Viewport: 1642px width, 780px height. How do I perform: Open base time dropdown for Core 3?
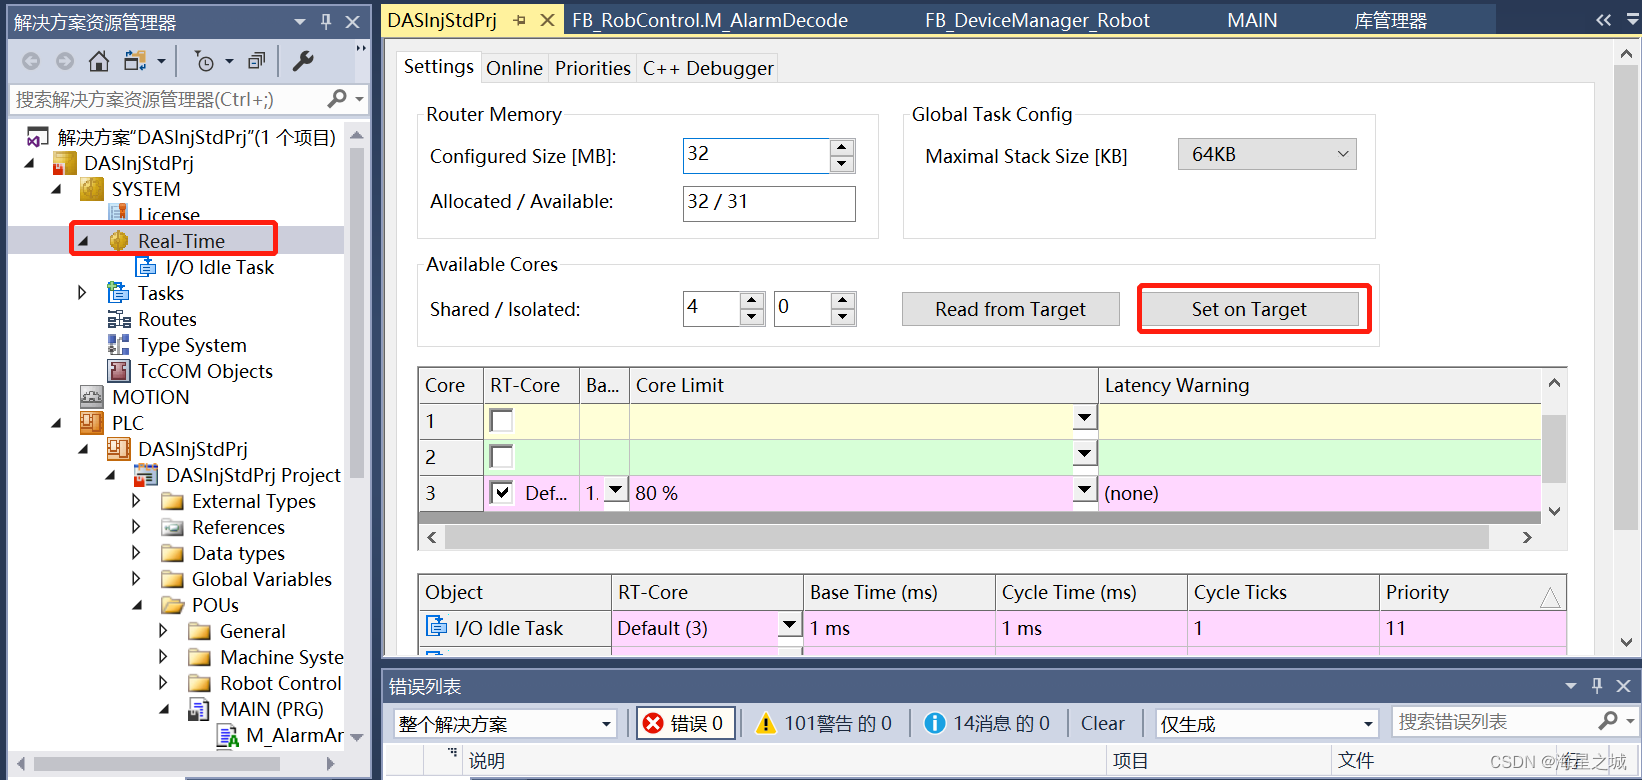click(616, 489)
